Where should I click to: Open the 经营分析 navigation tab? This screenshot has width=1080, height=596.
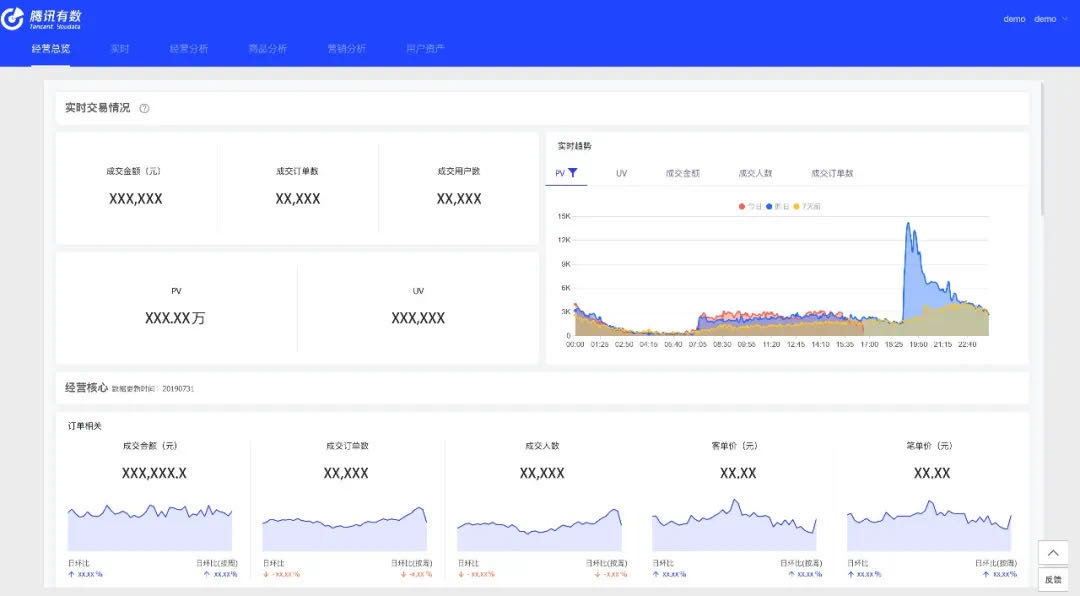(189, 49)
